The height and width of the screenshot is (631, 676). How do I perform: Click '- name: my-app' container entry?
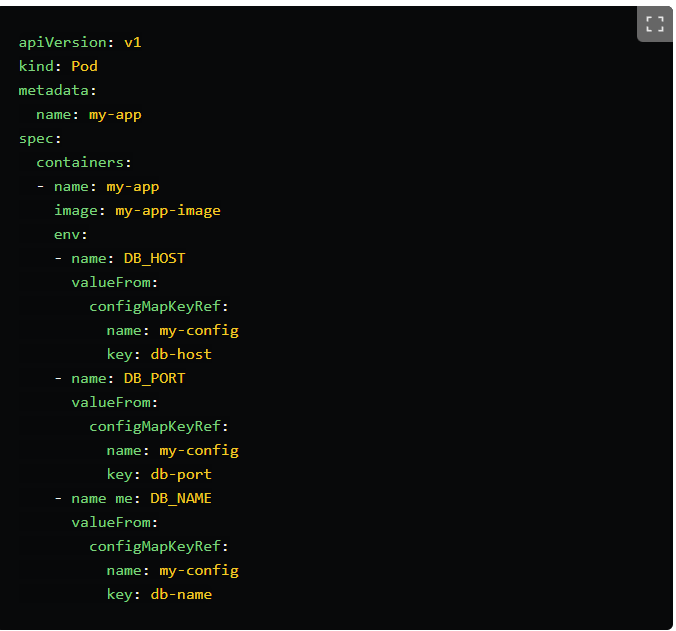98,187
